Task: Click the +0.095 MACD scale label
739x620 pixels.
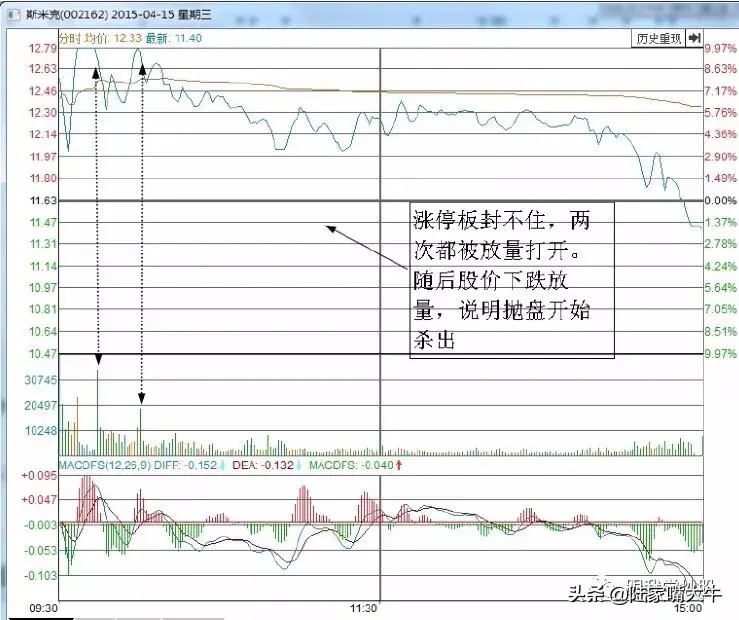Action: pos(40,476)
